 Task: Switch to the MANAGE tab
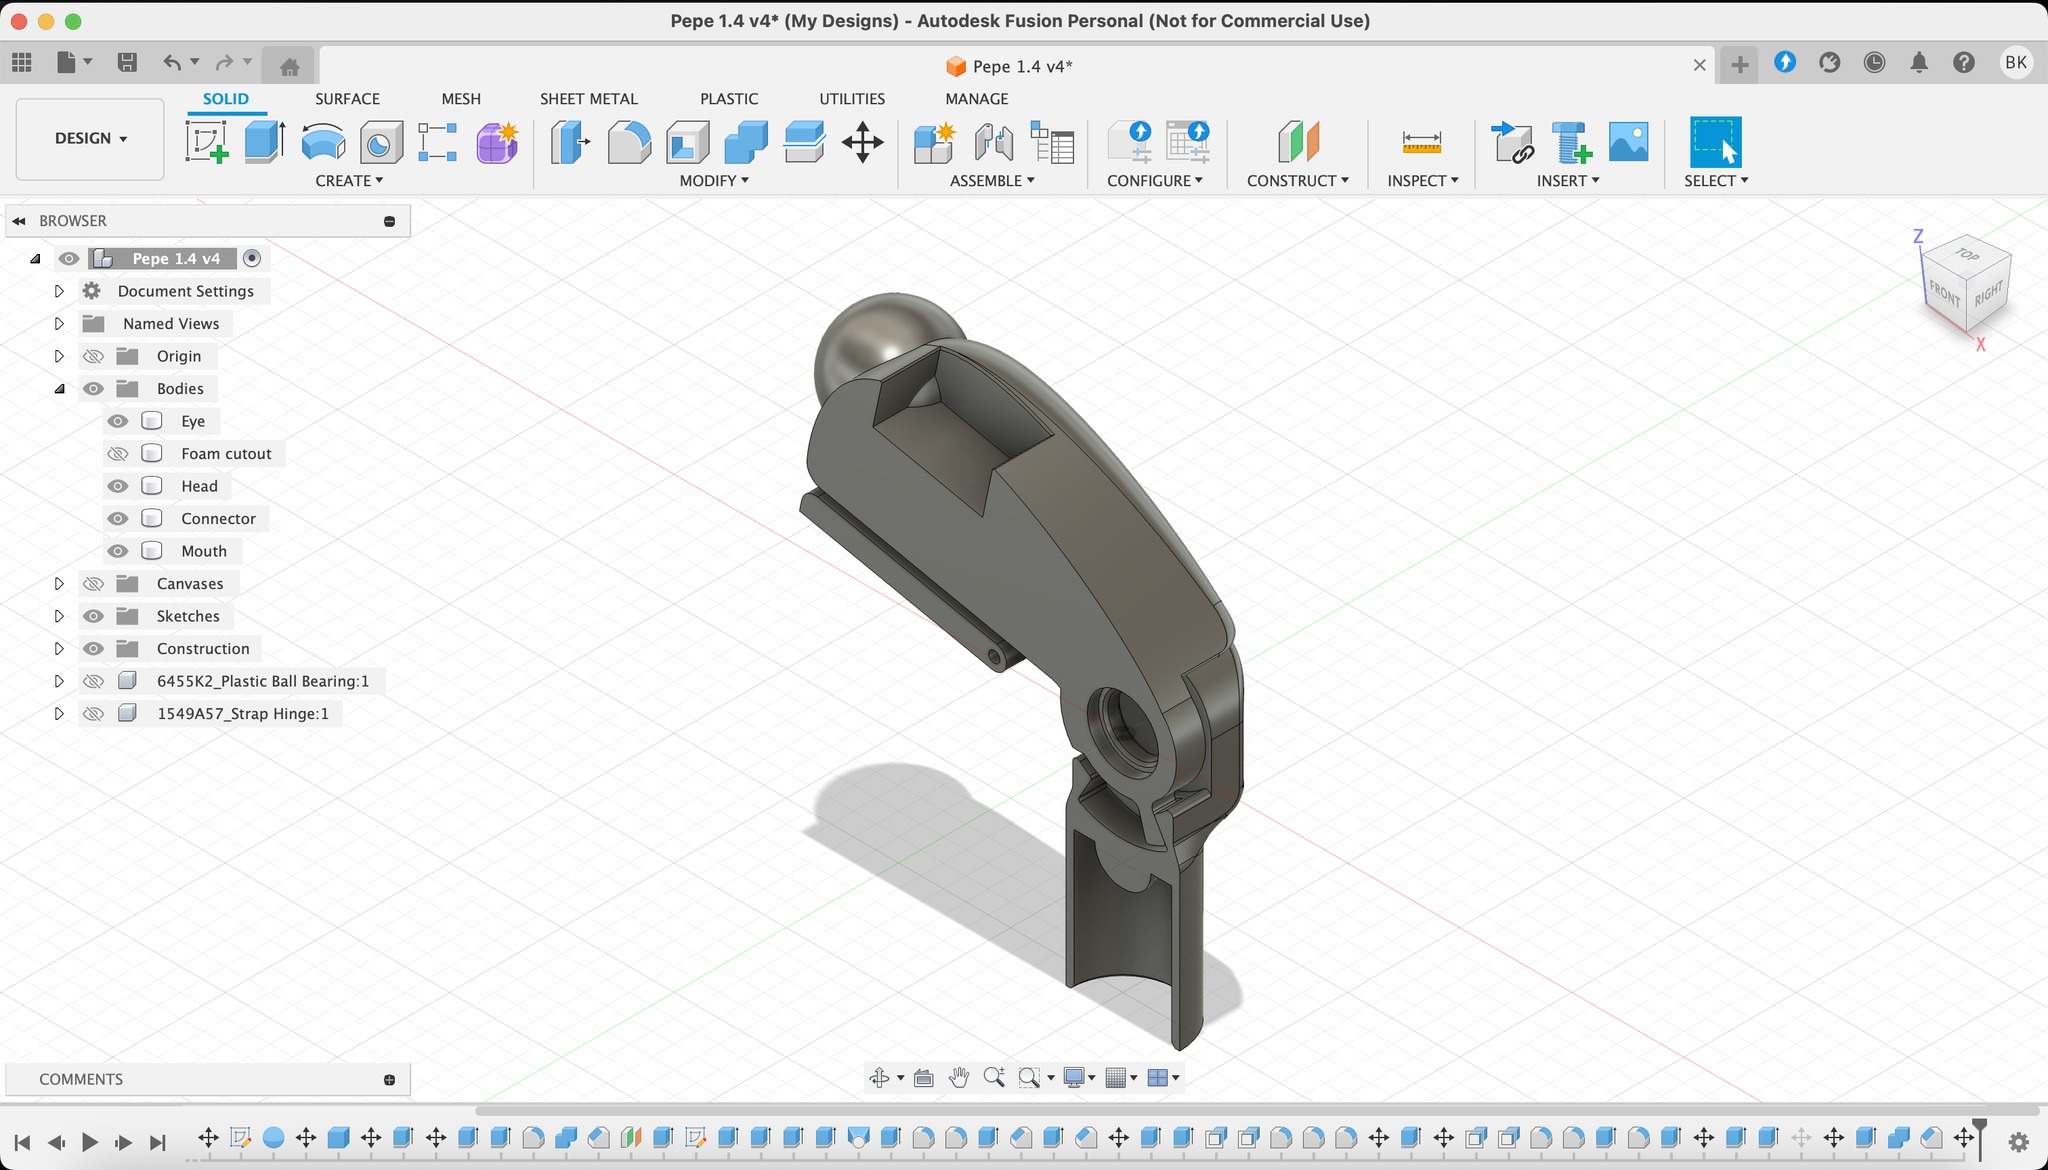(977, 99)
